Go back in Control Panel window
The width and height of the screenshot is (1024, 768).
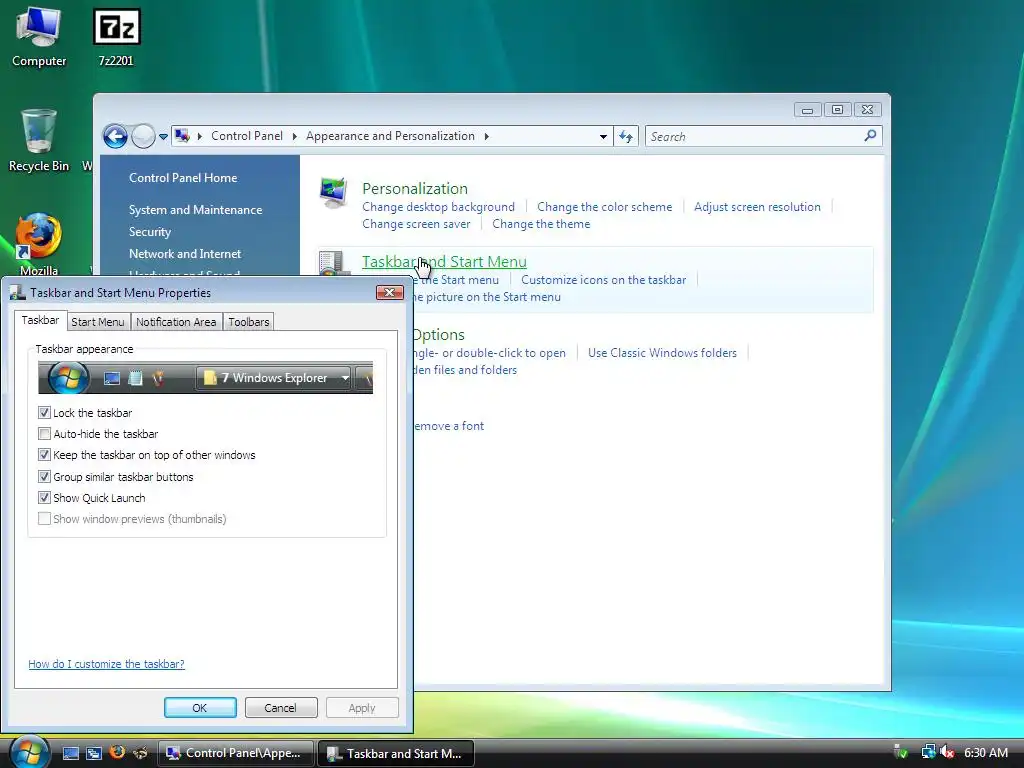(x=116, y=136)
